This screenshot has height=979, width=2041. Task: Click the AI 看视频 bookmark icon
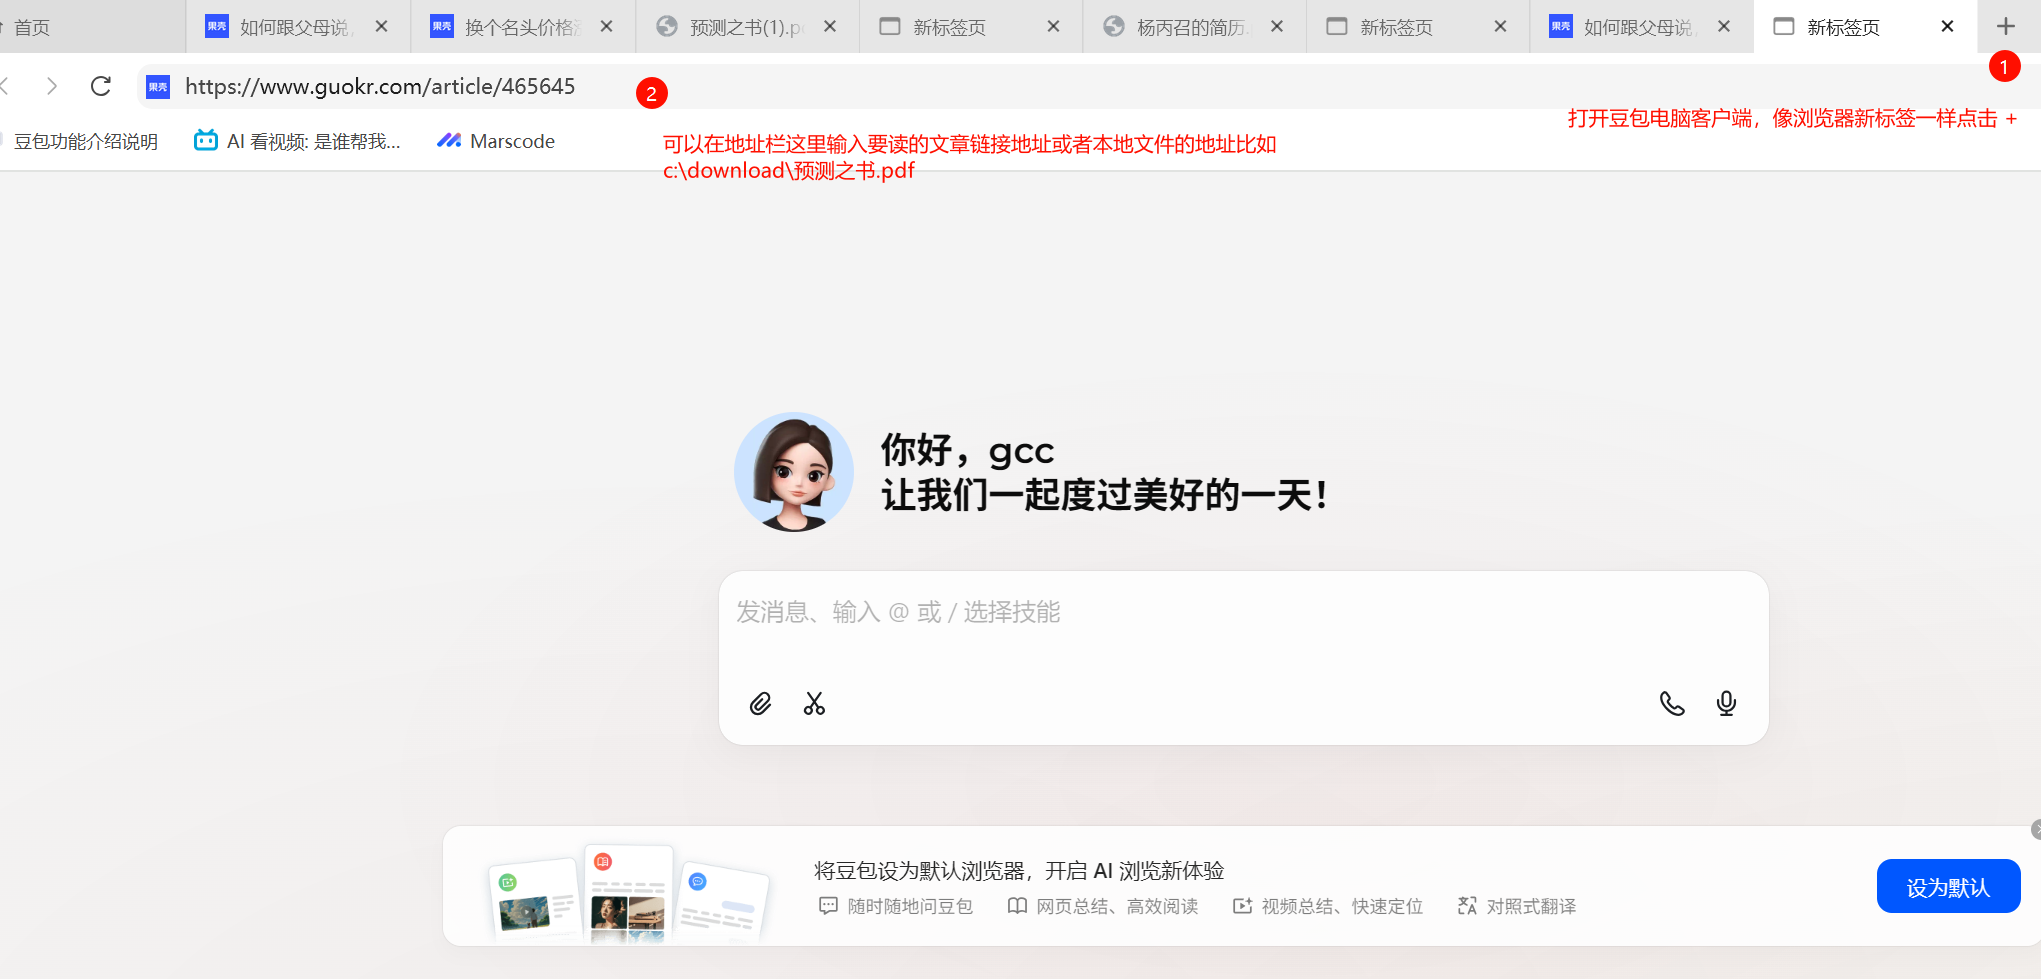[x=205, y=140]
